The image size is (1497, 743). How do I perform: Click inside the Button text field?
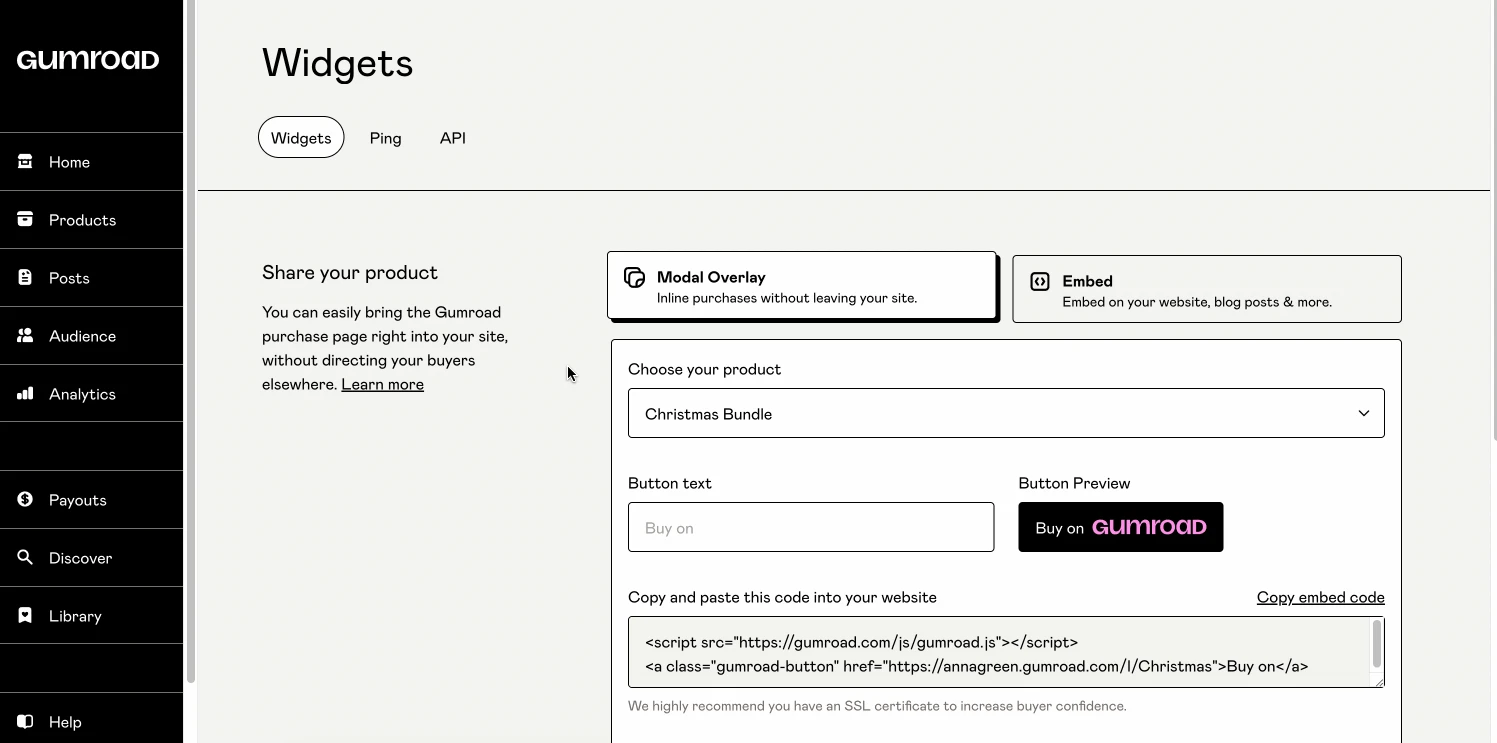pos(810,527)
